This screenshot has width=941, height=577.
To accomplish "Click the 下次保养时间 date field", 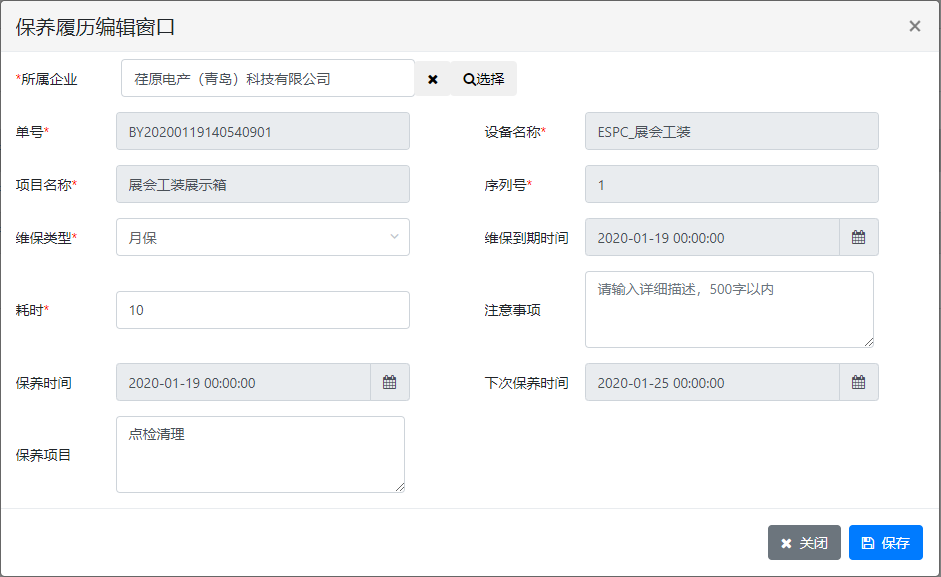I will [x=712, y=382].
